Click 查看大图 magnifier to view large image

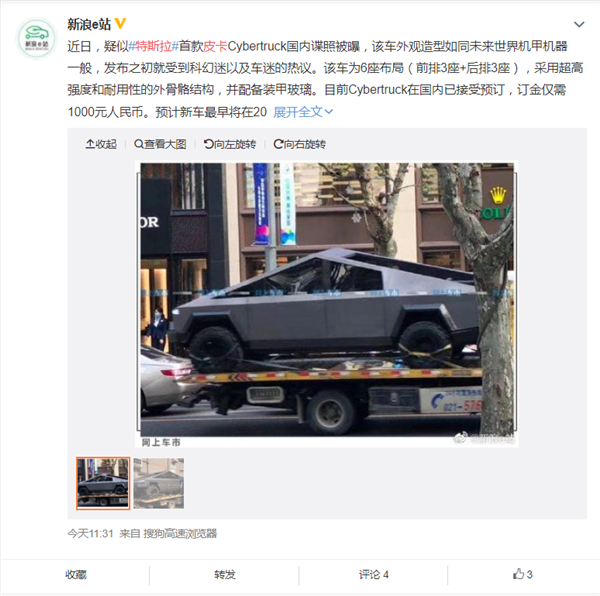(160, 144)
